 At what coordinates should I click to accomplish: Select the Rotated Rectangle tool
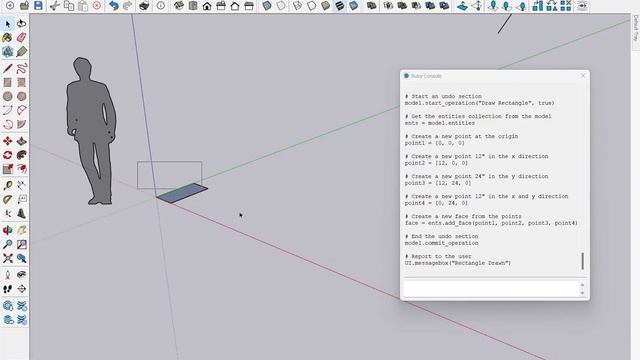coord(22,82)
